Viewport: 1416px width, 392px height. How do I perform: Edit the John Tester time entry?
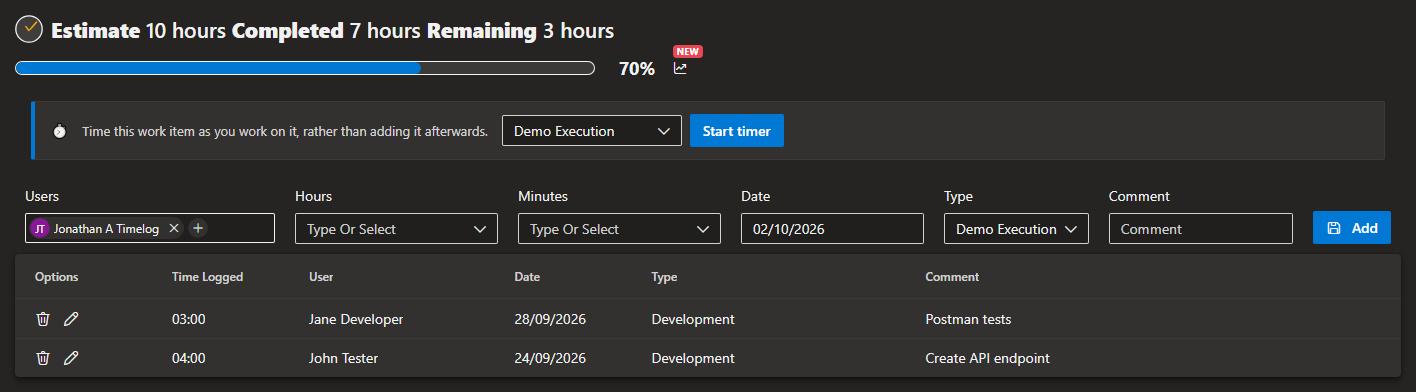pos(71,358)
